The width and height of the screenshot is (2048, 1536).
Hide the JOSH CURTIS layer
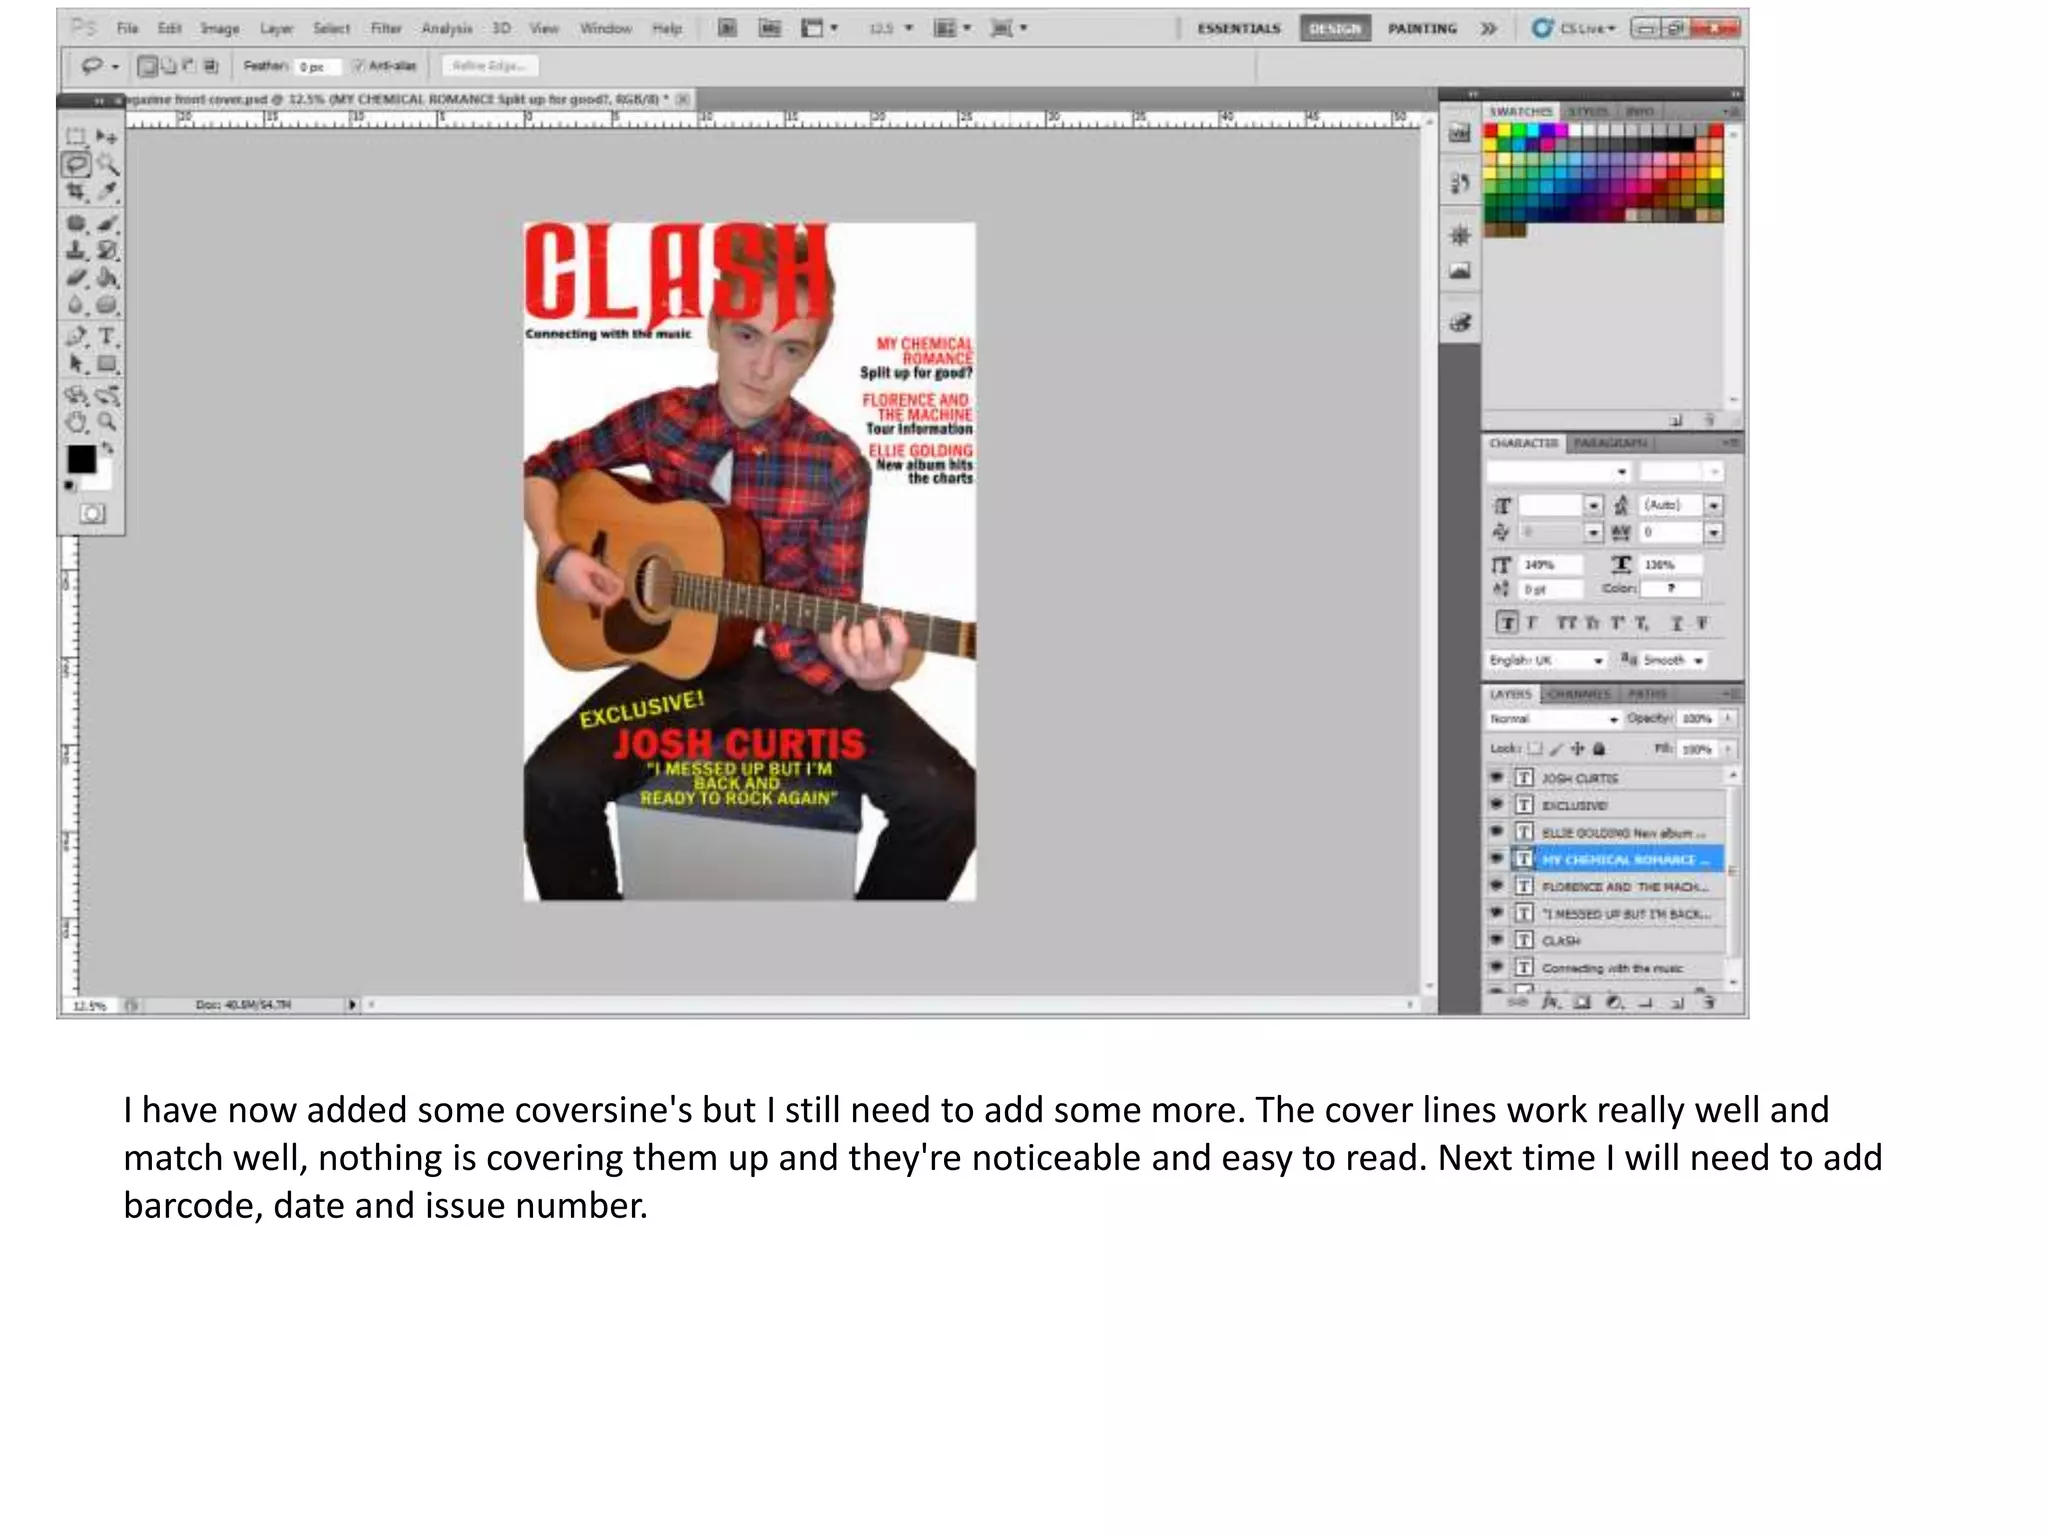tap(1497, 777)
